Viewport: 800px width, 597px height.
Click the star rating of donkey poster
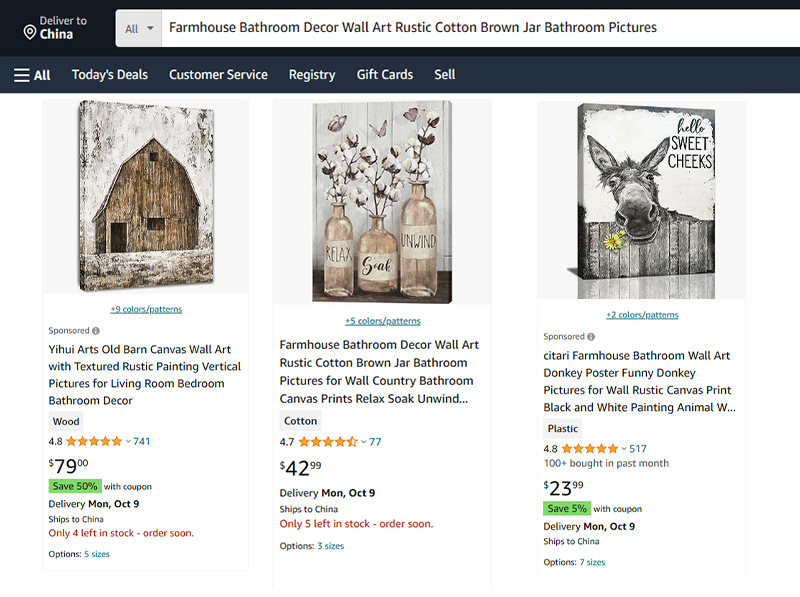tap(590, 449)
